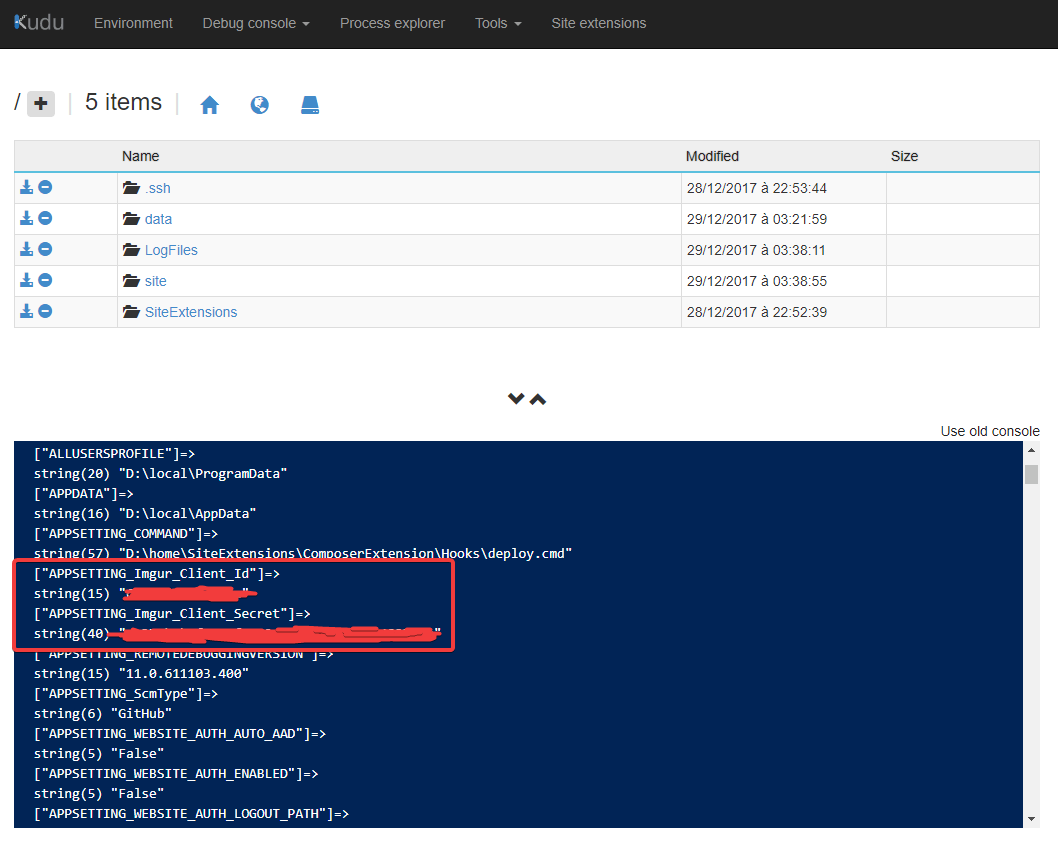This screenshot has height=846, width=1058.
Task: Open the Debug console dropdown
Action: pos(255,23)
